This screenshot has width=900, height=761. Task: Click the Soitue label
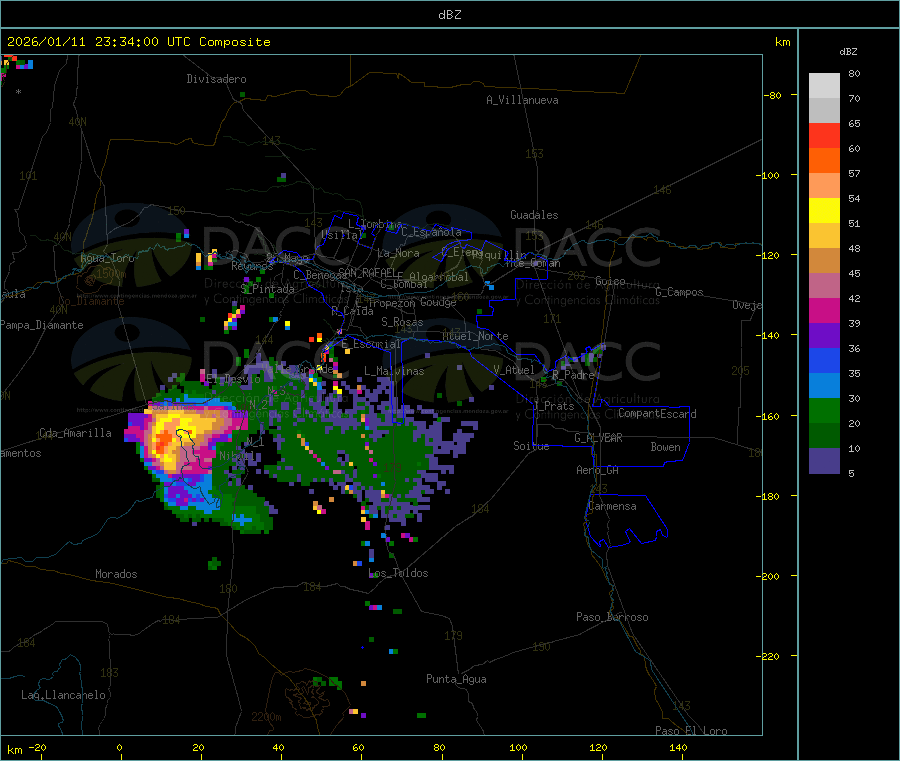point(531,446)
